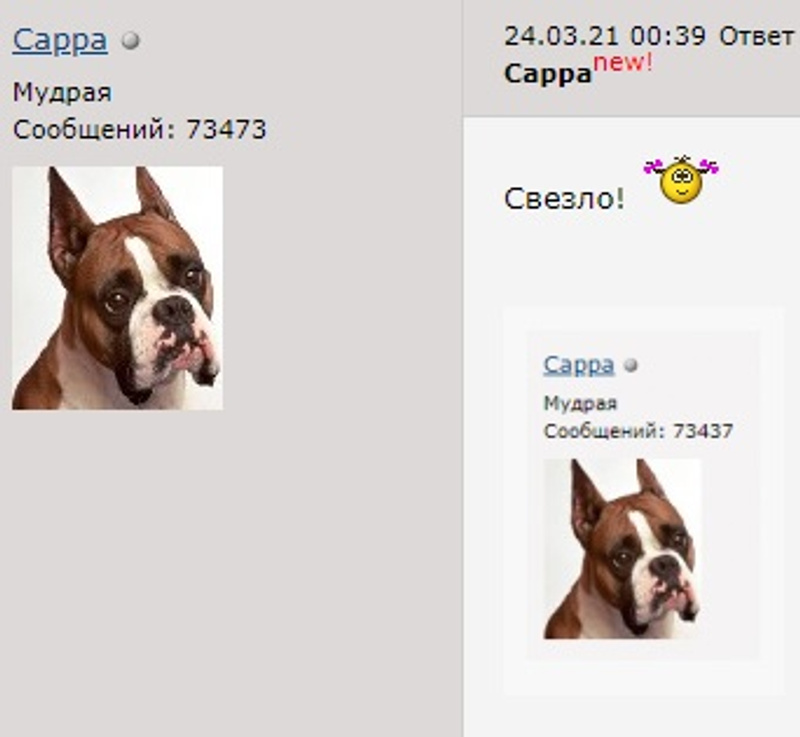
Task: Click the Сарра link inside attached screenshot
Action: [x=579, y=365]
